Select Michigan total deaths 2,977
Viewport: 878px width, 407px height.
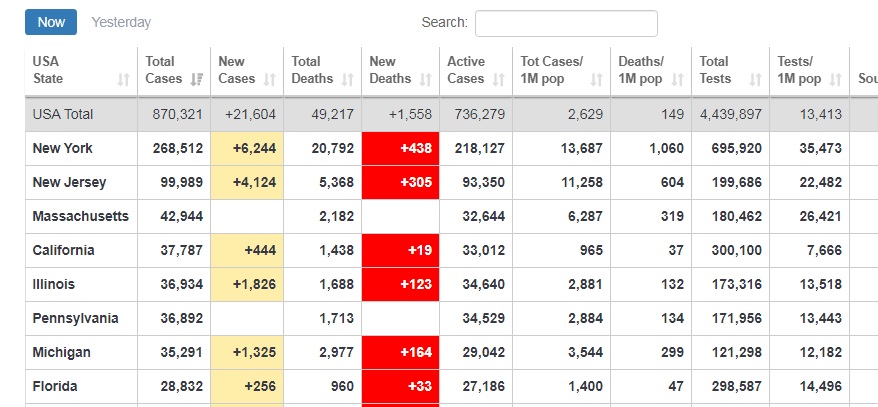pyautogui.click(x=337, y=353)
